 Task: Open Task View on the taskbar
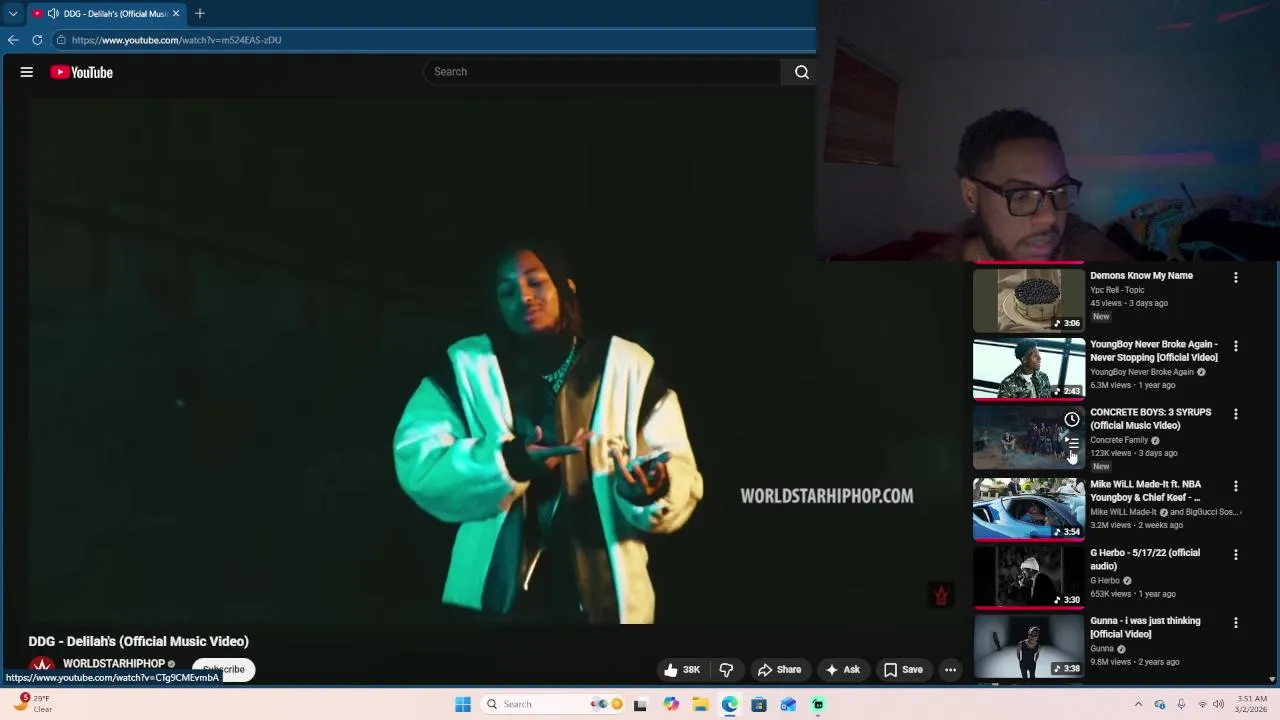pyautogui.click(x=640, y=704)
